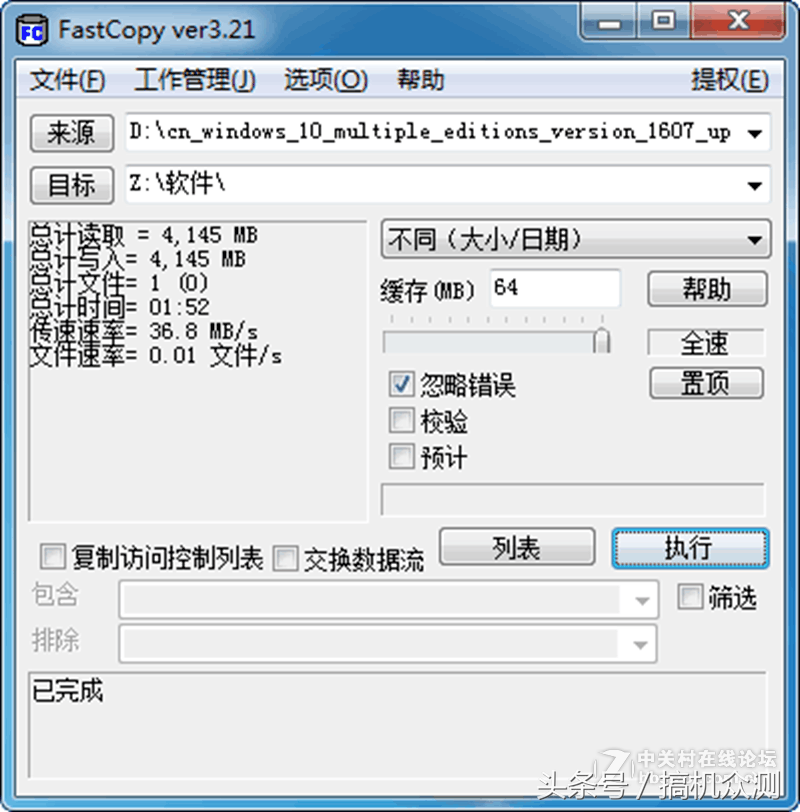
Task: Check the 交换数据流 option
Action: coord(285,558)
